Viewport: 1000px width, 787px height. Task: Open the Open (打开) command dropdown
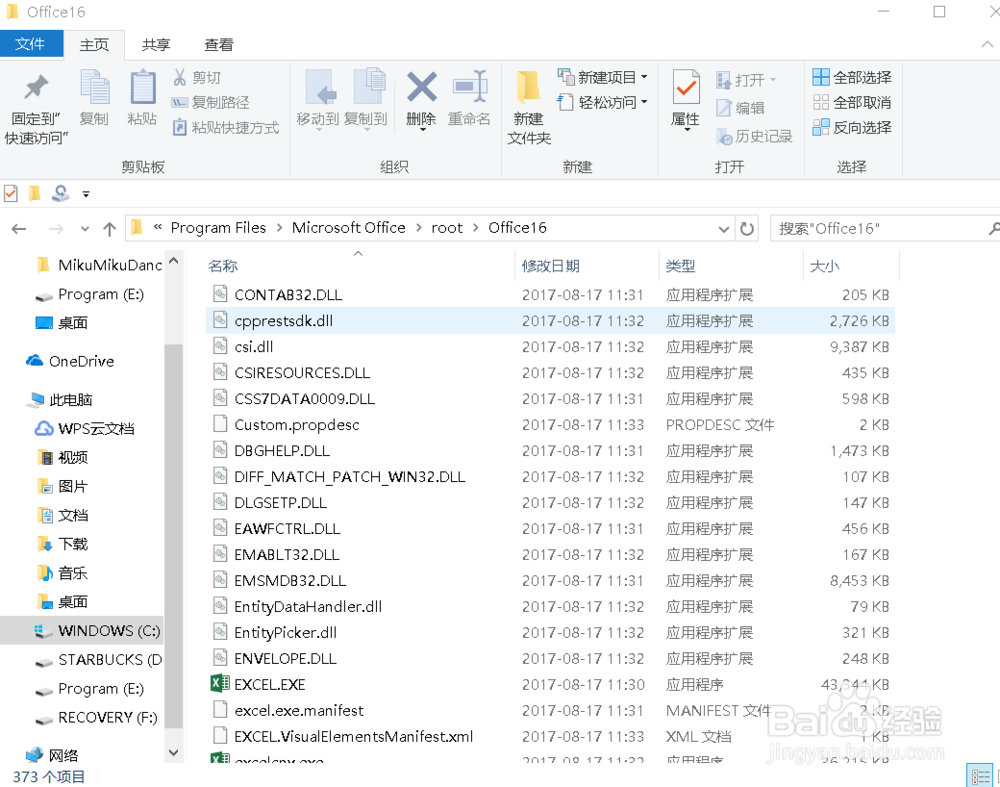773,80
